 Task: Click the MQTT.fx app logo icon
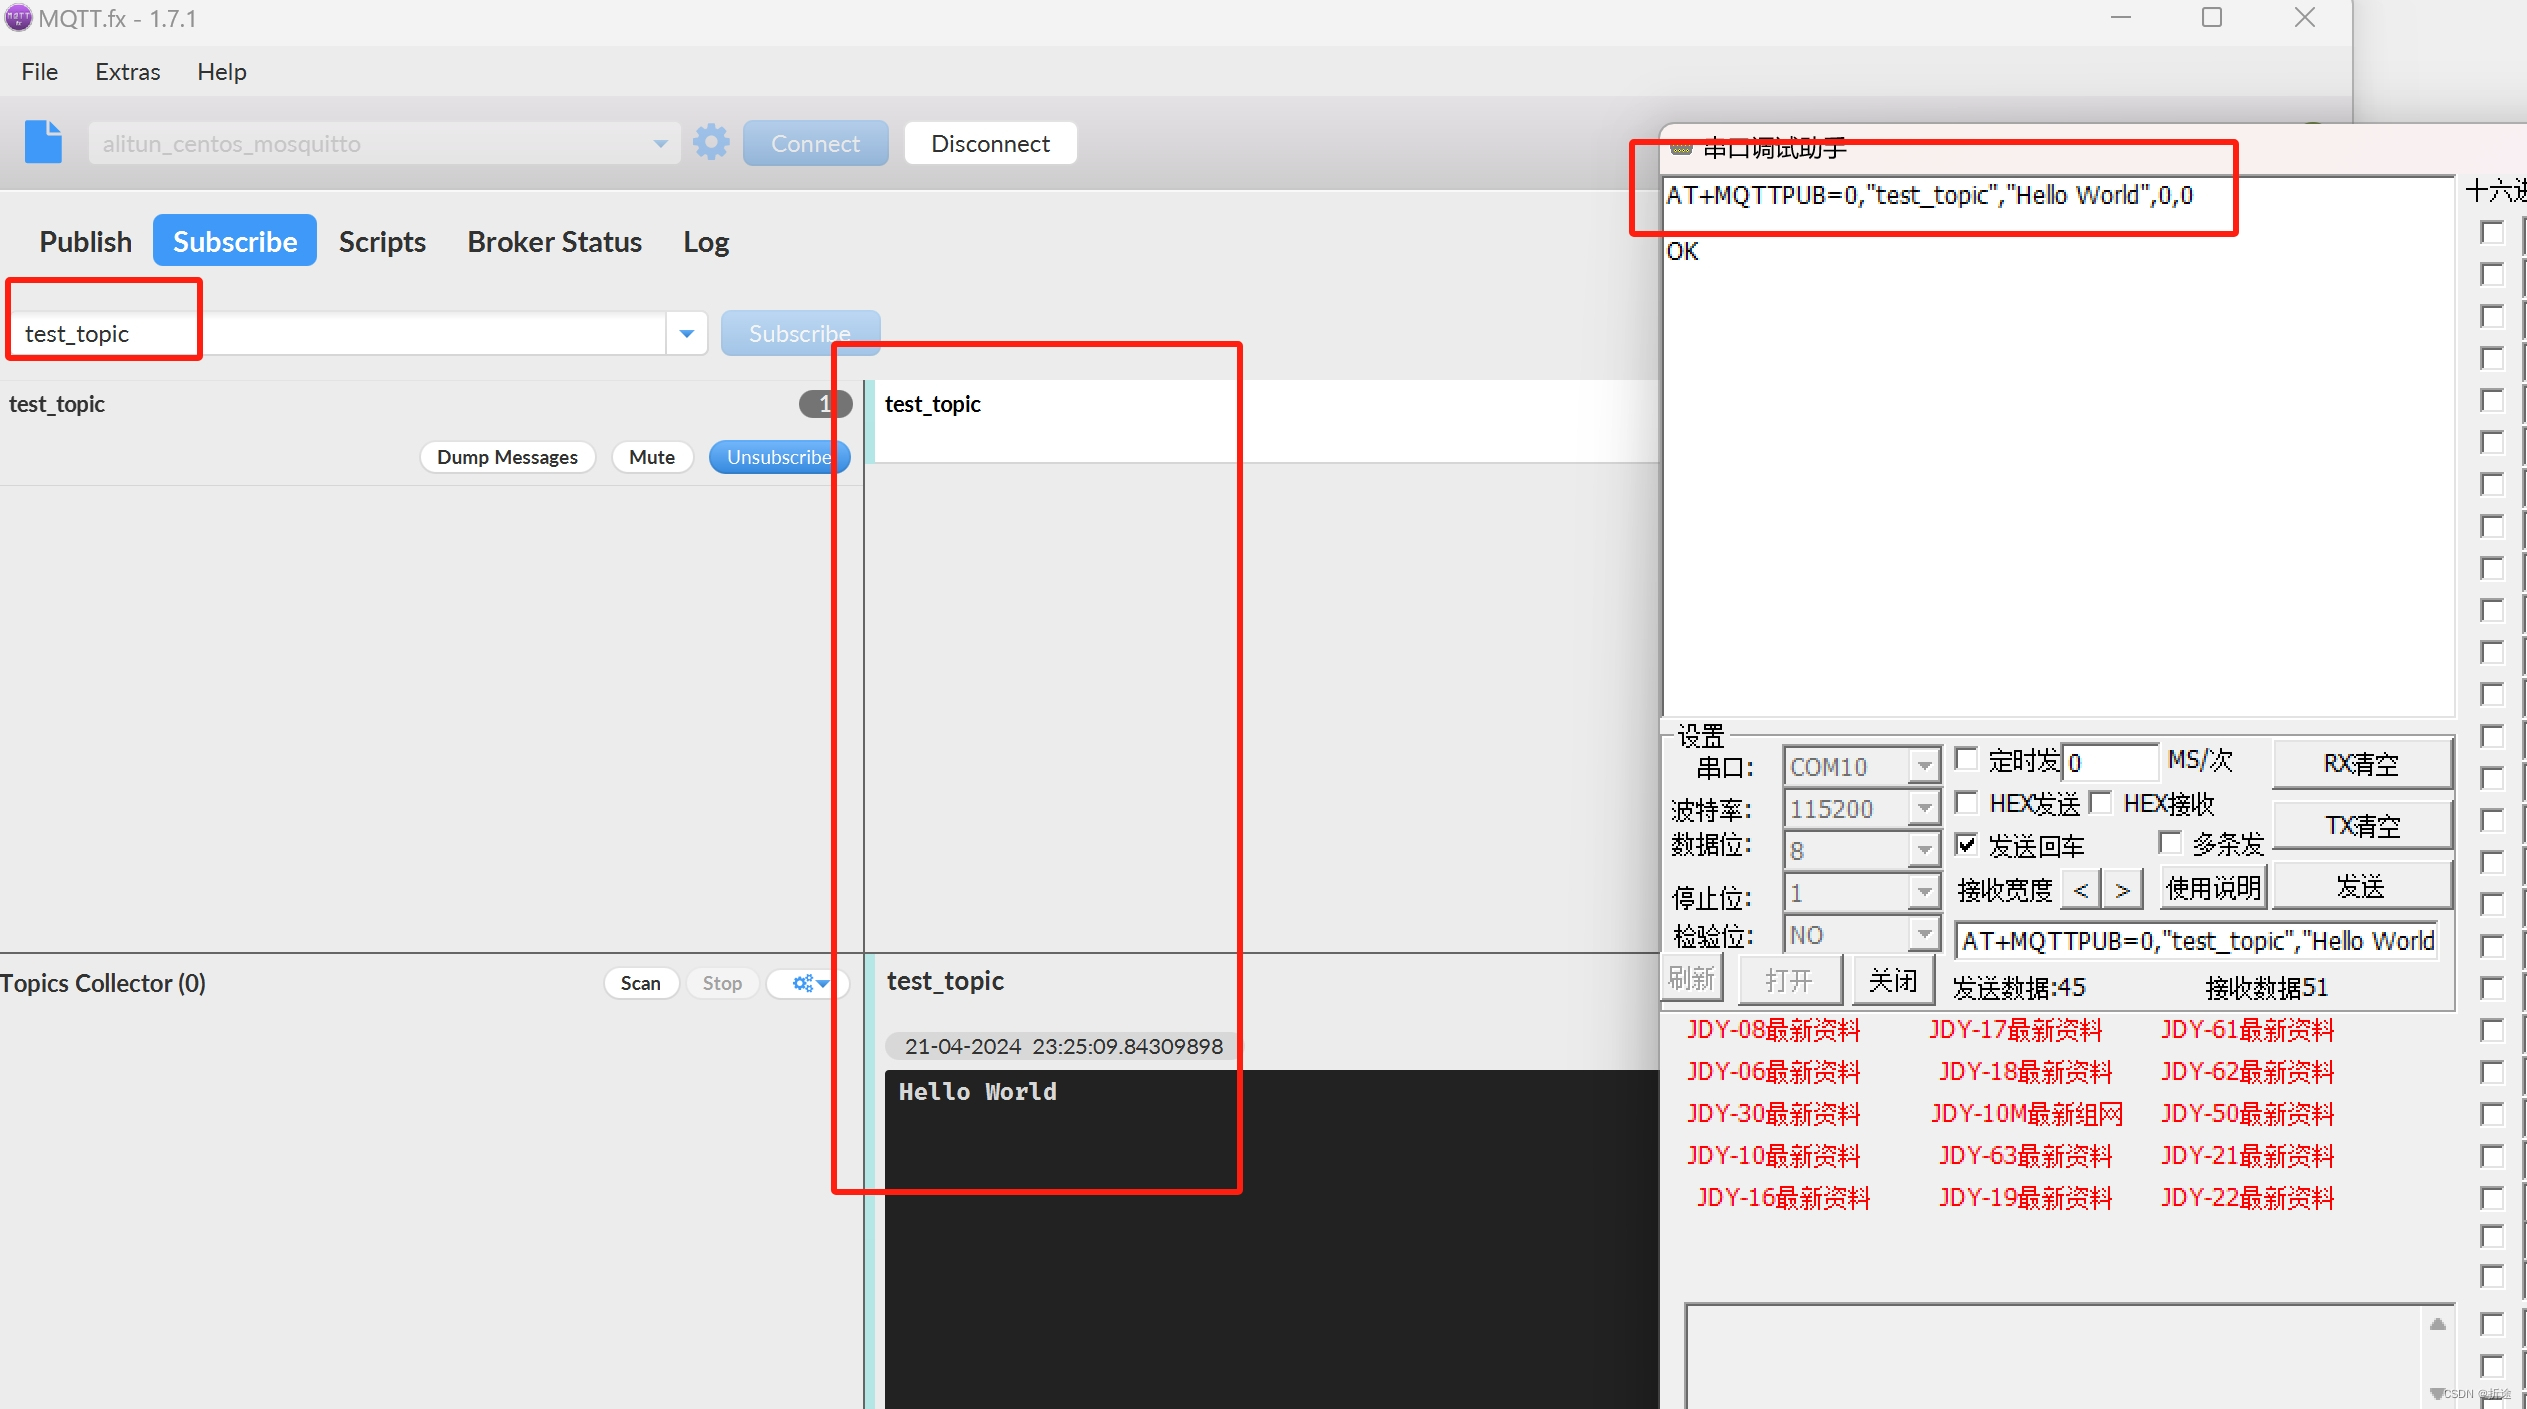click(x=17, y=18)
